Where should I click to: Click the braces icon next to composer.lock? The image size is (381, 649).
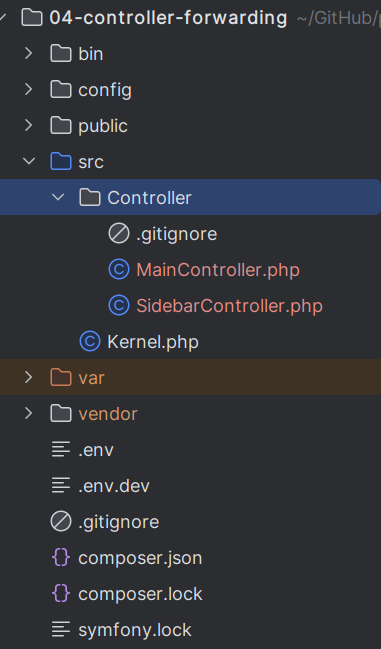61,594
